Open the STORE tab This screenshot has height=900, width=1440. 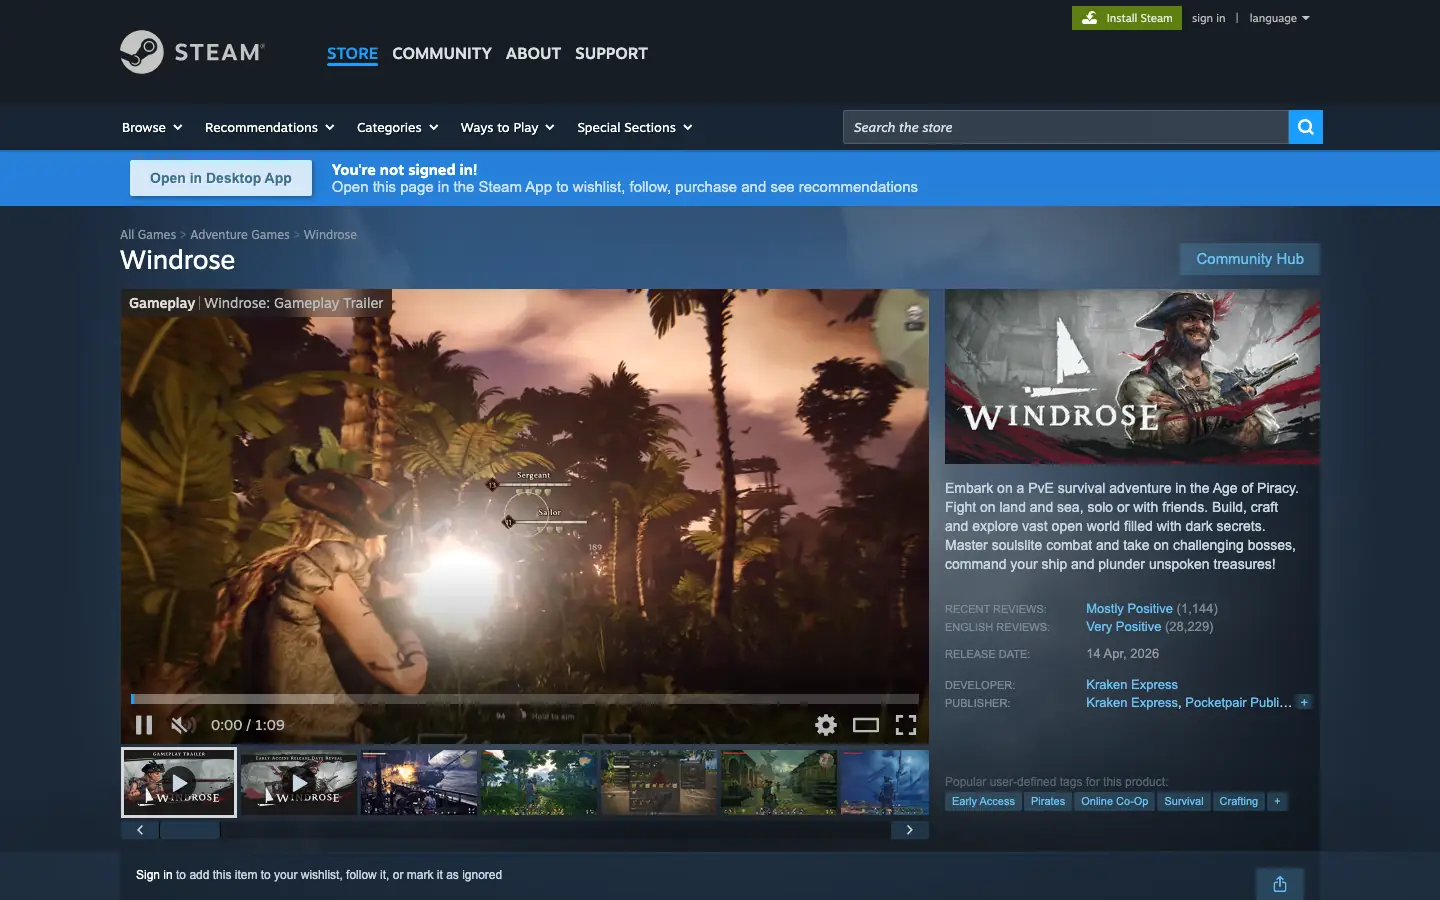[352, 54]
